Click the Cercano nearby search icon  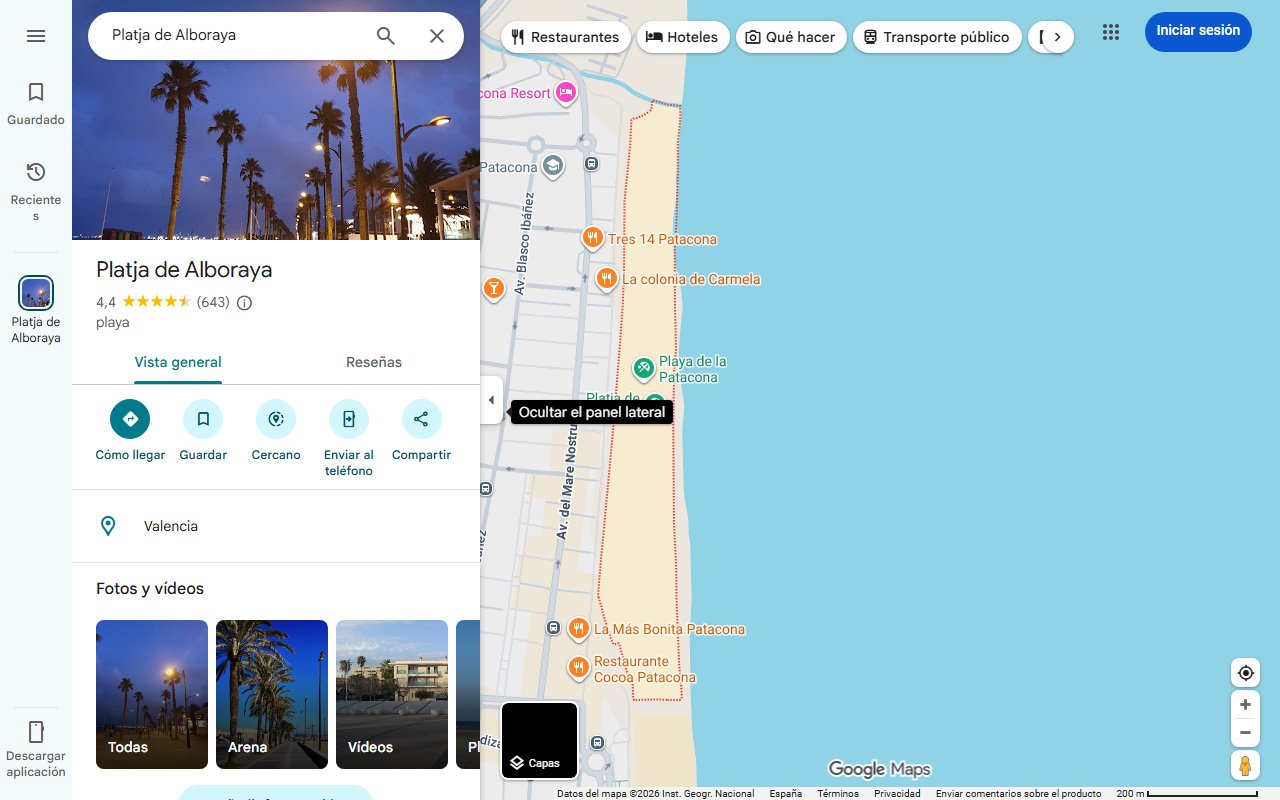click(x=276, y=419)
